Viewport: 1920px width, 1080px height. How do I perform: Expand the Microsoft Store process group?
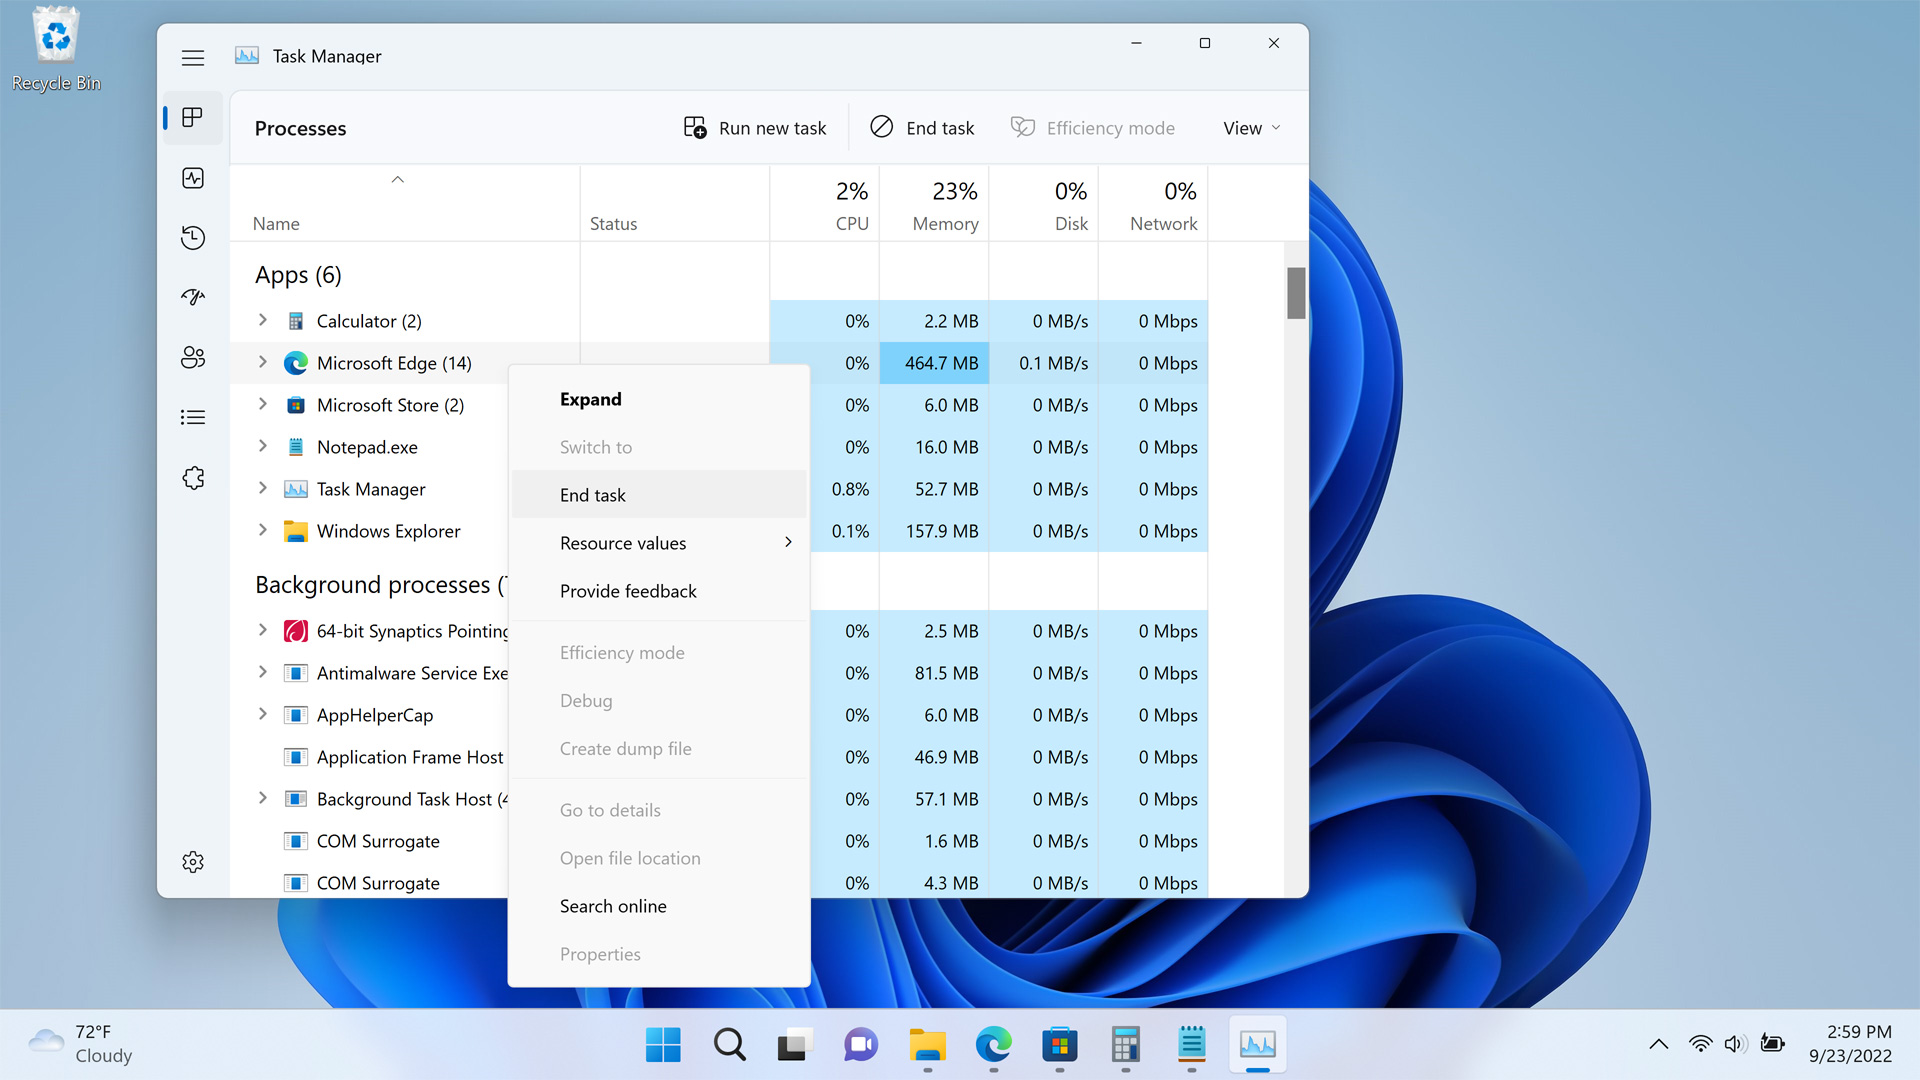[x=263, y=404]
